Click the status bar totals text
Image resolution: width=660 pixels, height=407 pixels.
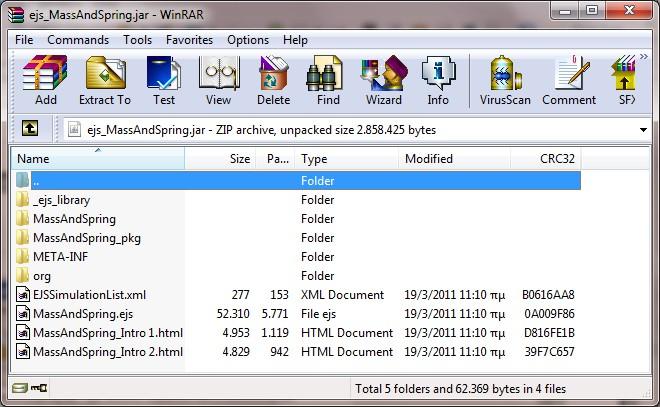(460, 388)
